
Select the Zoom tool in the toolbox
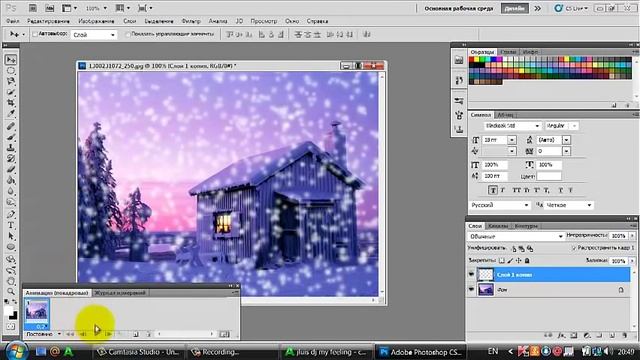tap(11, 291)
